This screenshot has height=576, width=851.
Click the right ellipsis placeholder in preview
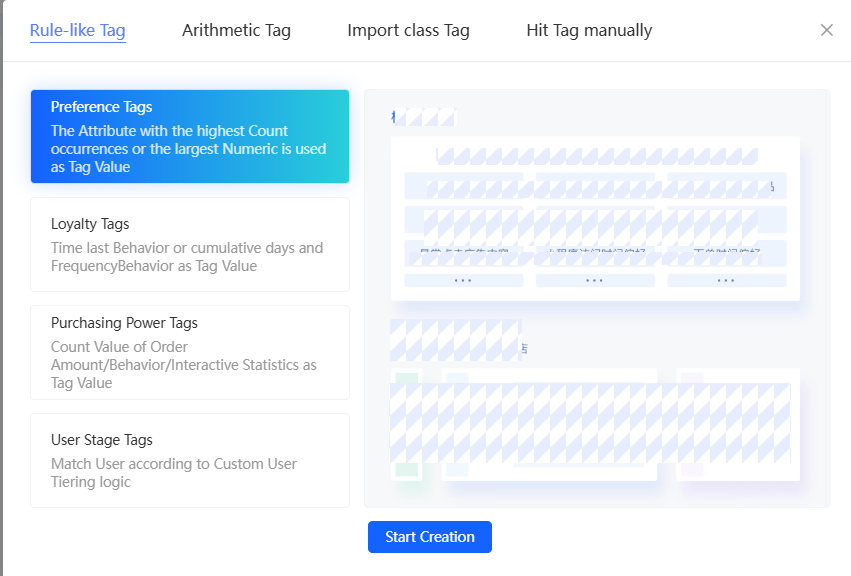point(726,281)
